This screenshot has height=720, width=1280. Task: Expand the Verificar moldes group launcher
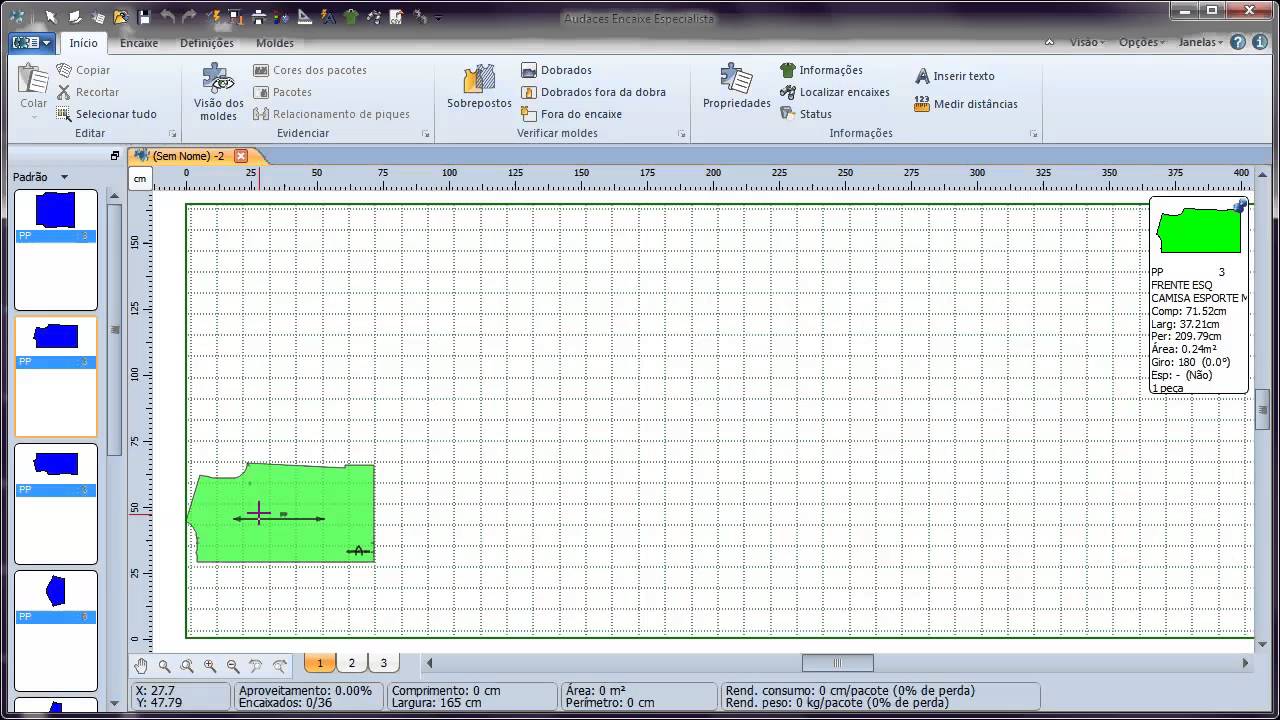(x=682, y=133)
